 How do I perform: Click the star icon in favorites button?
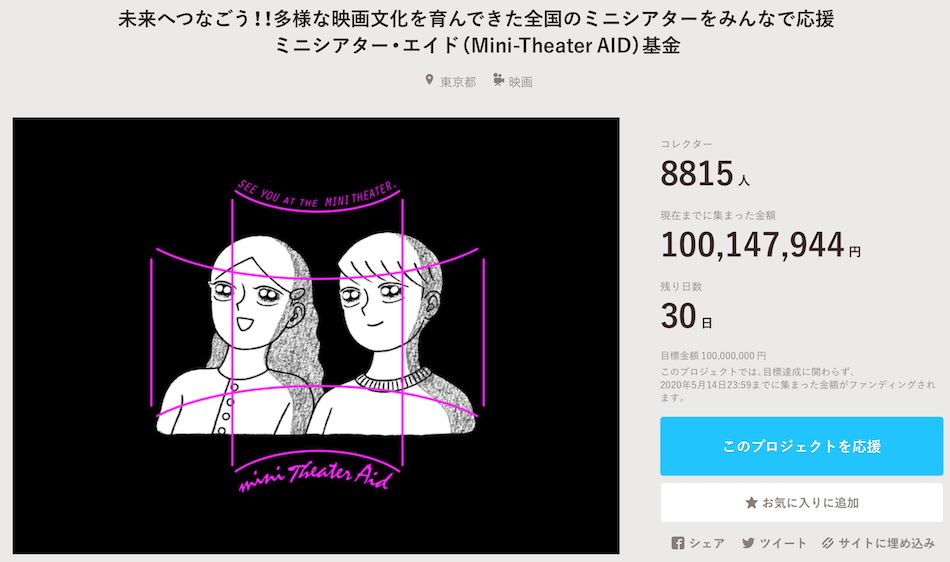point(751,503)
